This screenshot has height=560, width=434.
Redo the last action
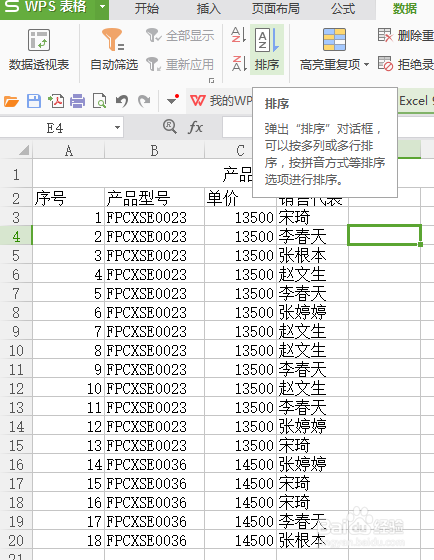click(x=144, y=101)
